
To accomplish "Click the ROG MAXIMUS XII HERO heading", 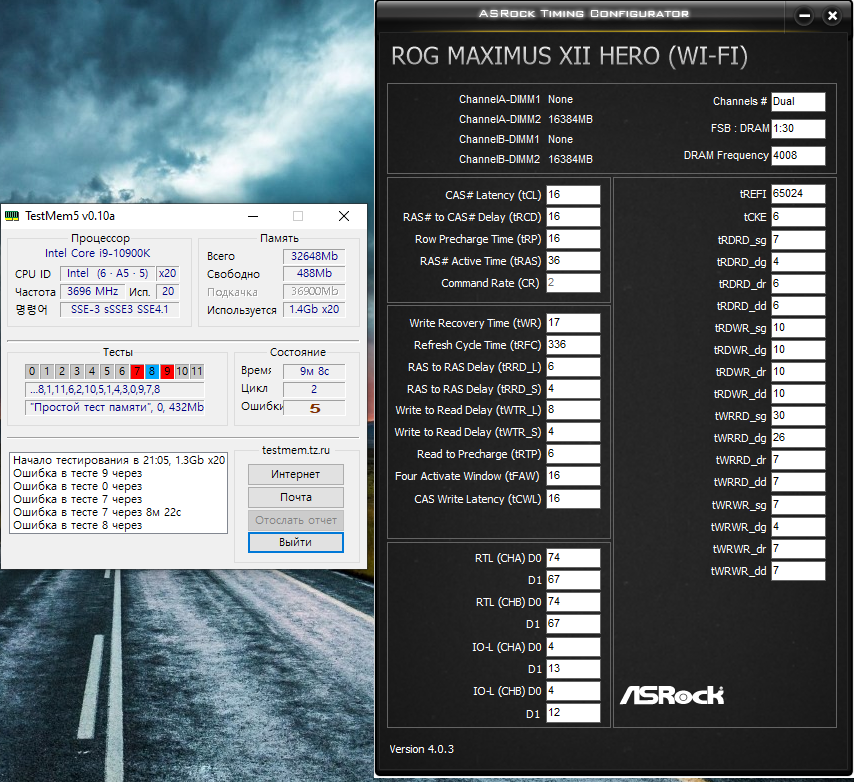I will (x=569, y=56).
